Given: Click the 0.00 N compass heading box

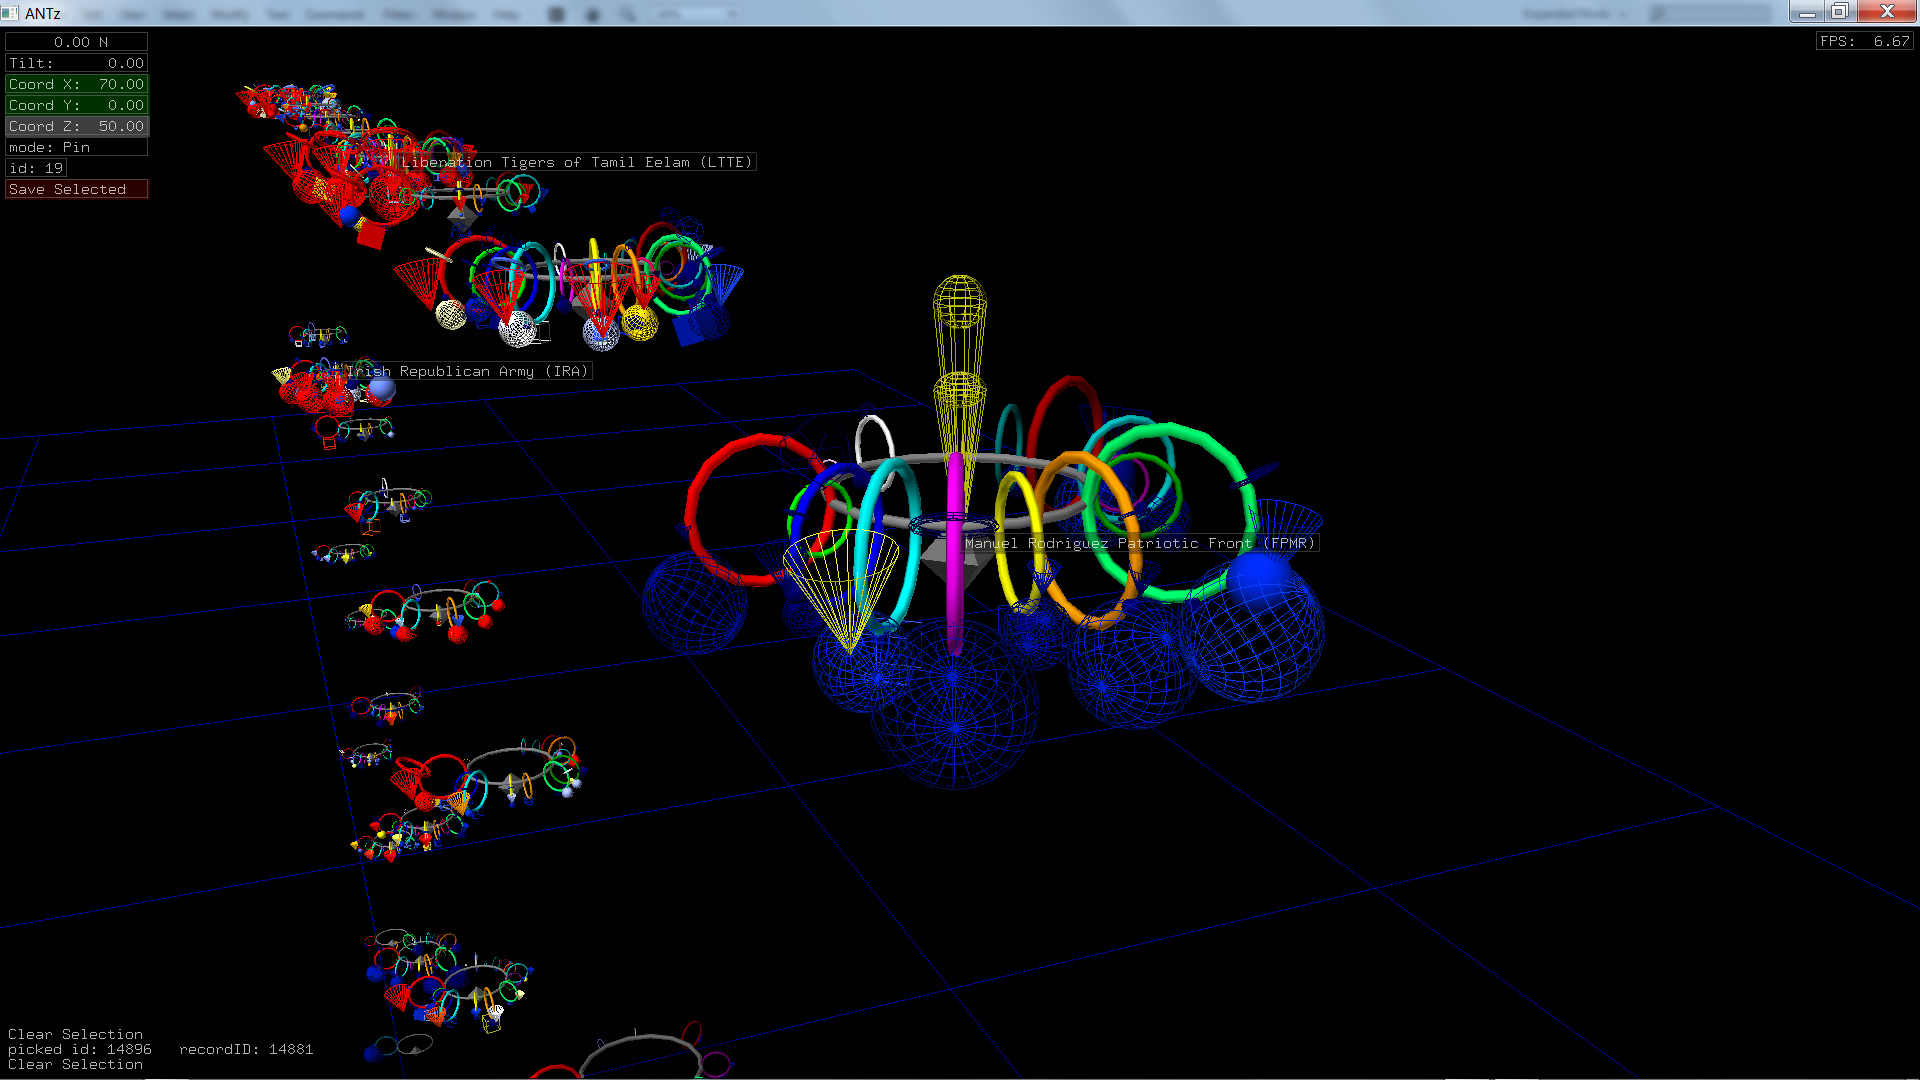Looking at the screenshot, I should coord(76,42).
